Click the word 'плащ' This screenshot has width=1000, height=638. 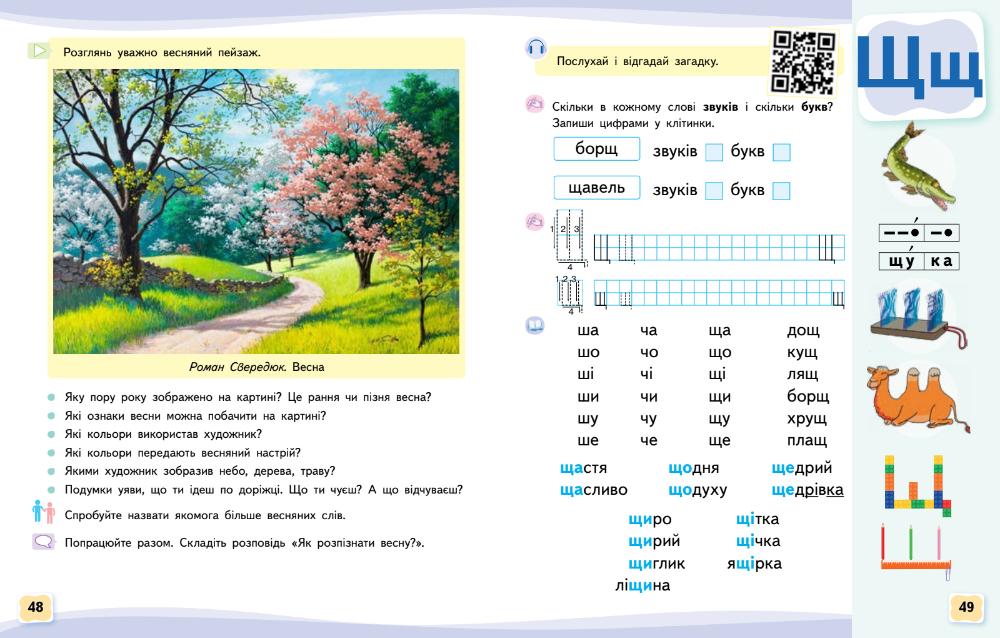click(x=807, y=440)
